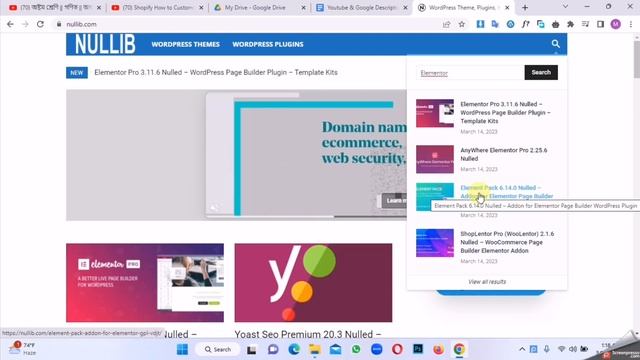Close the My Drive Google Drive tab
Image resolution: width=640 pixels, height=360 pixels.
pyautogui.click(x=303, y=7)
